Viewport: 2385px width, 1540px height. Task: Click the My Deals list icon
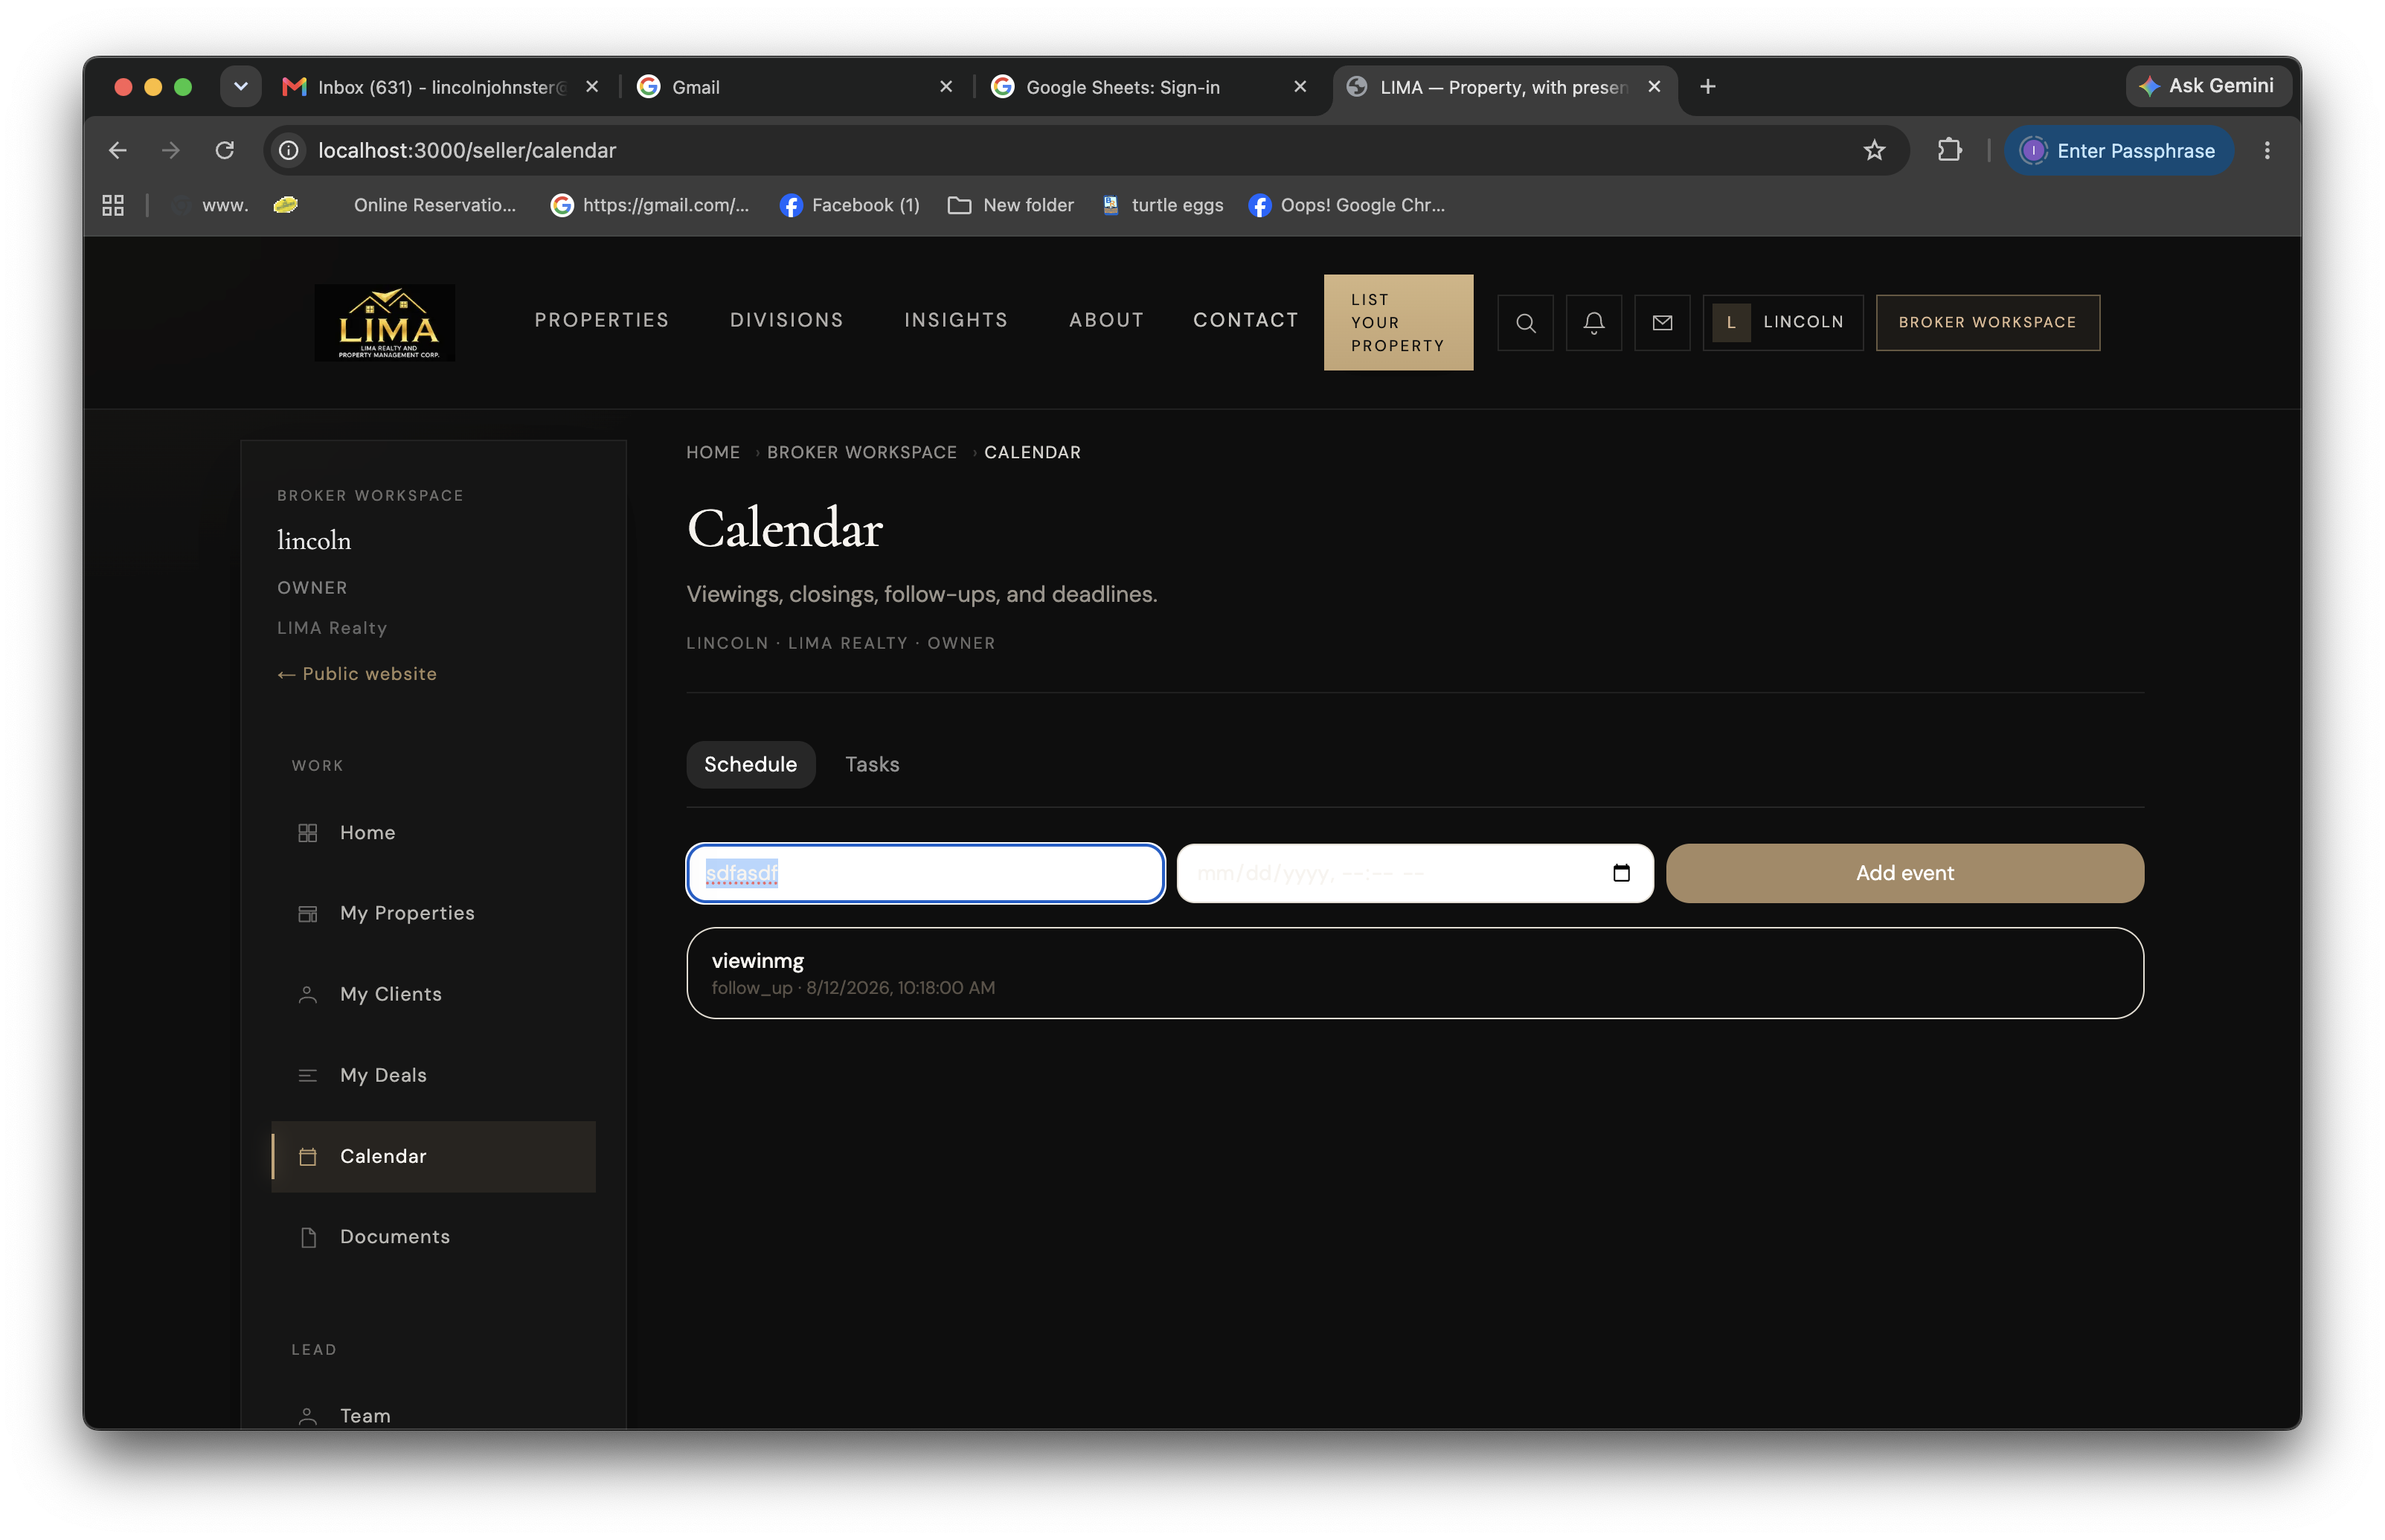coord(308,1075)
